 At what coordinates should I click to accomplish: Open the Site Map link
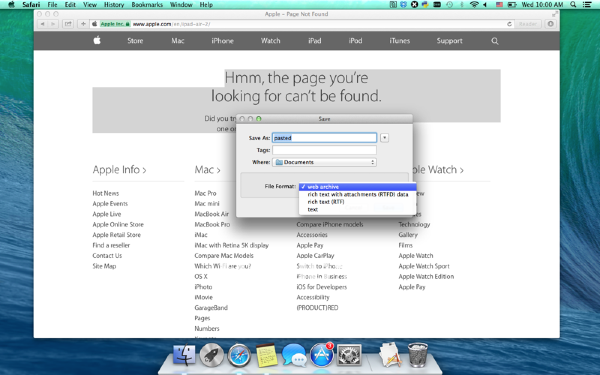(104, 266)
